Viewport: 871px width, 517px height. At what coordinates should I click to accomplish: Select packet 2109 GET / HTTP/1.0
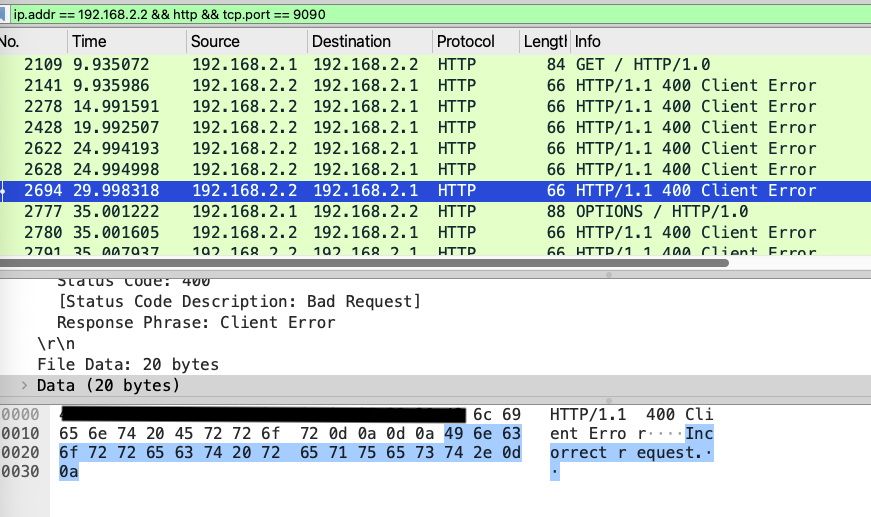point(436,64)
